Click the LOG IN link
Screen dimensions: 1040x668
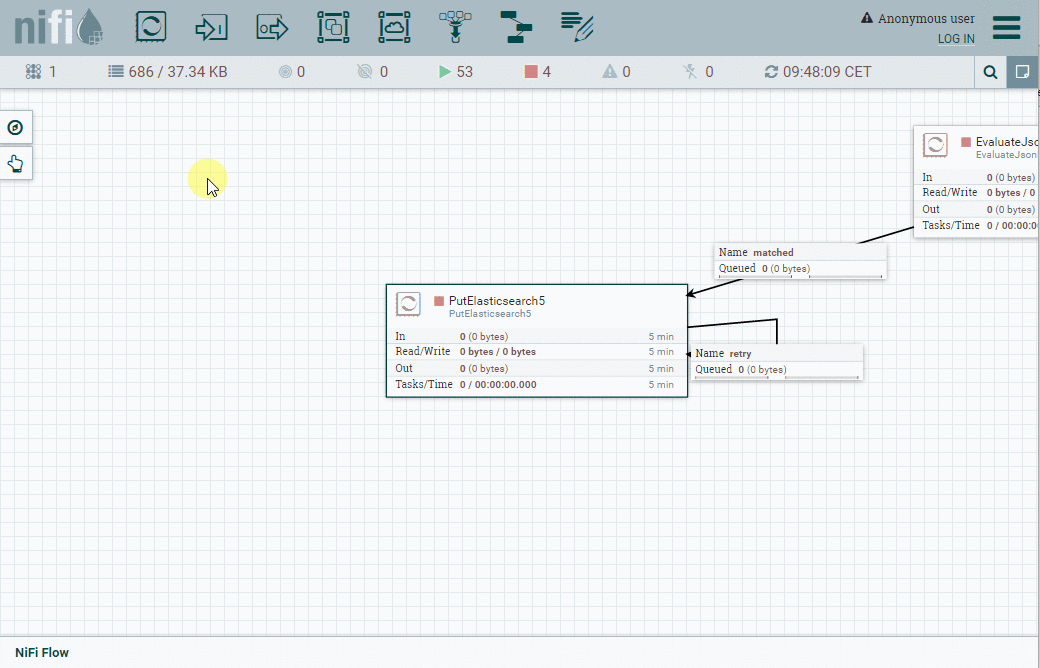(x=956, y=38)
